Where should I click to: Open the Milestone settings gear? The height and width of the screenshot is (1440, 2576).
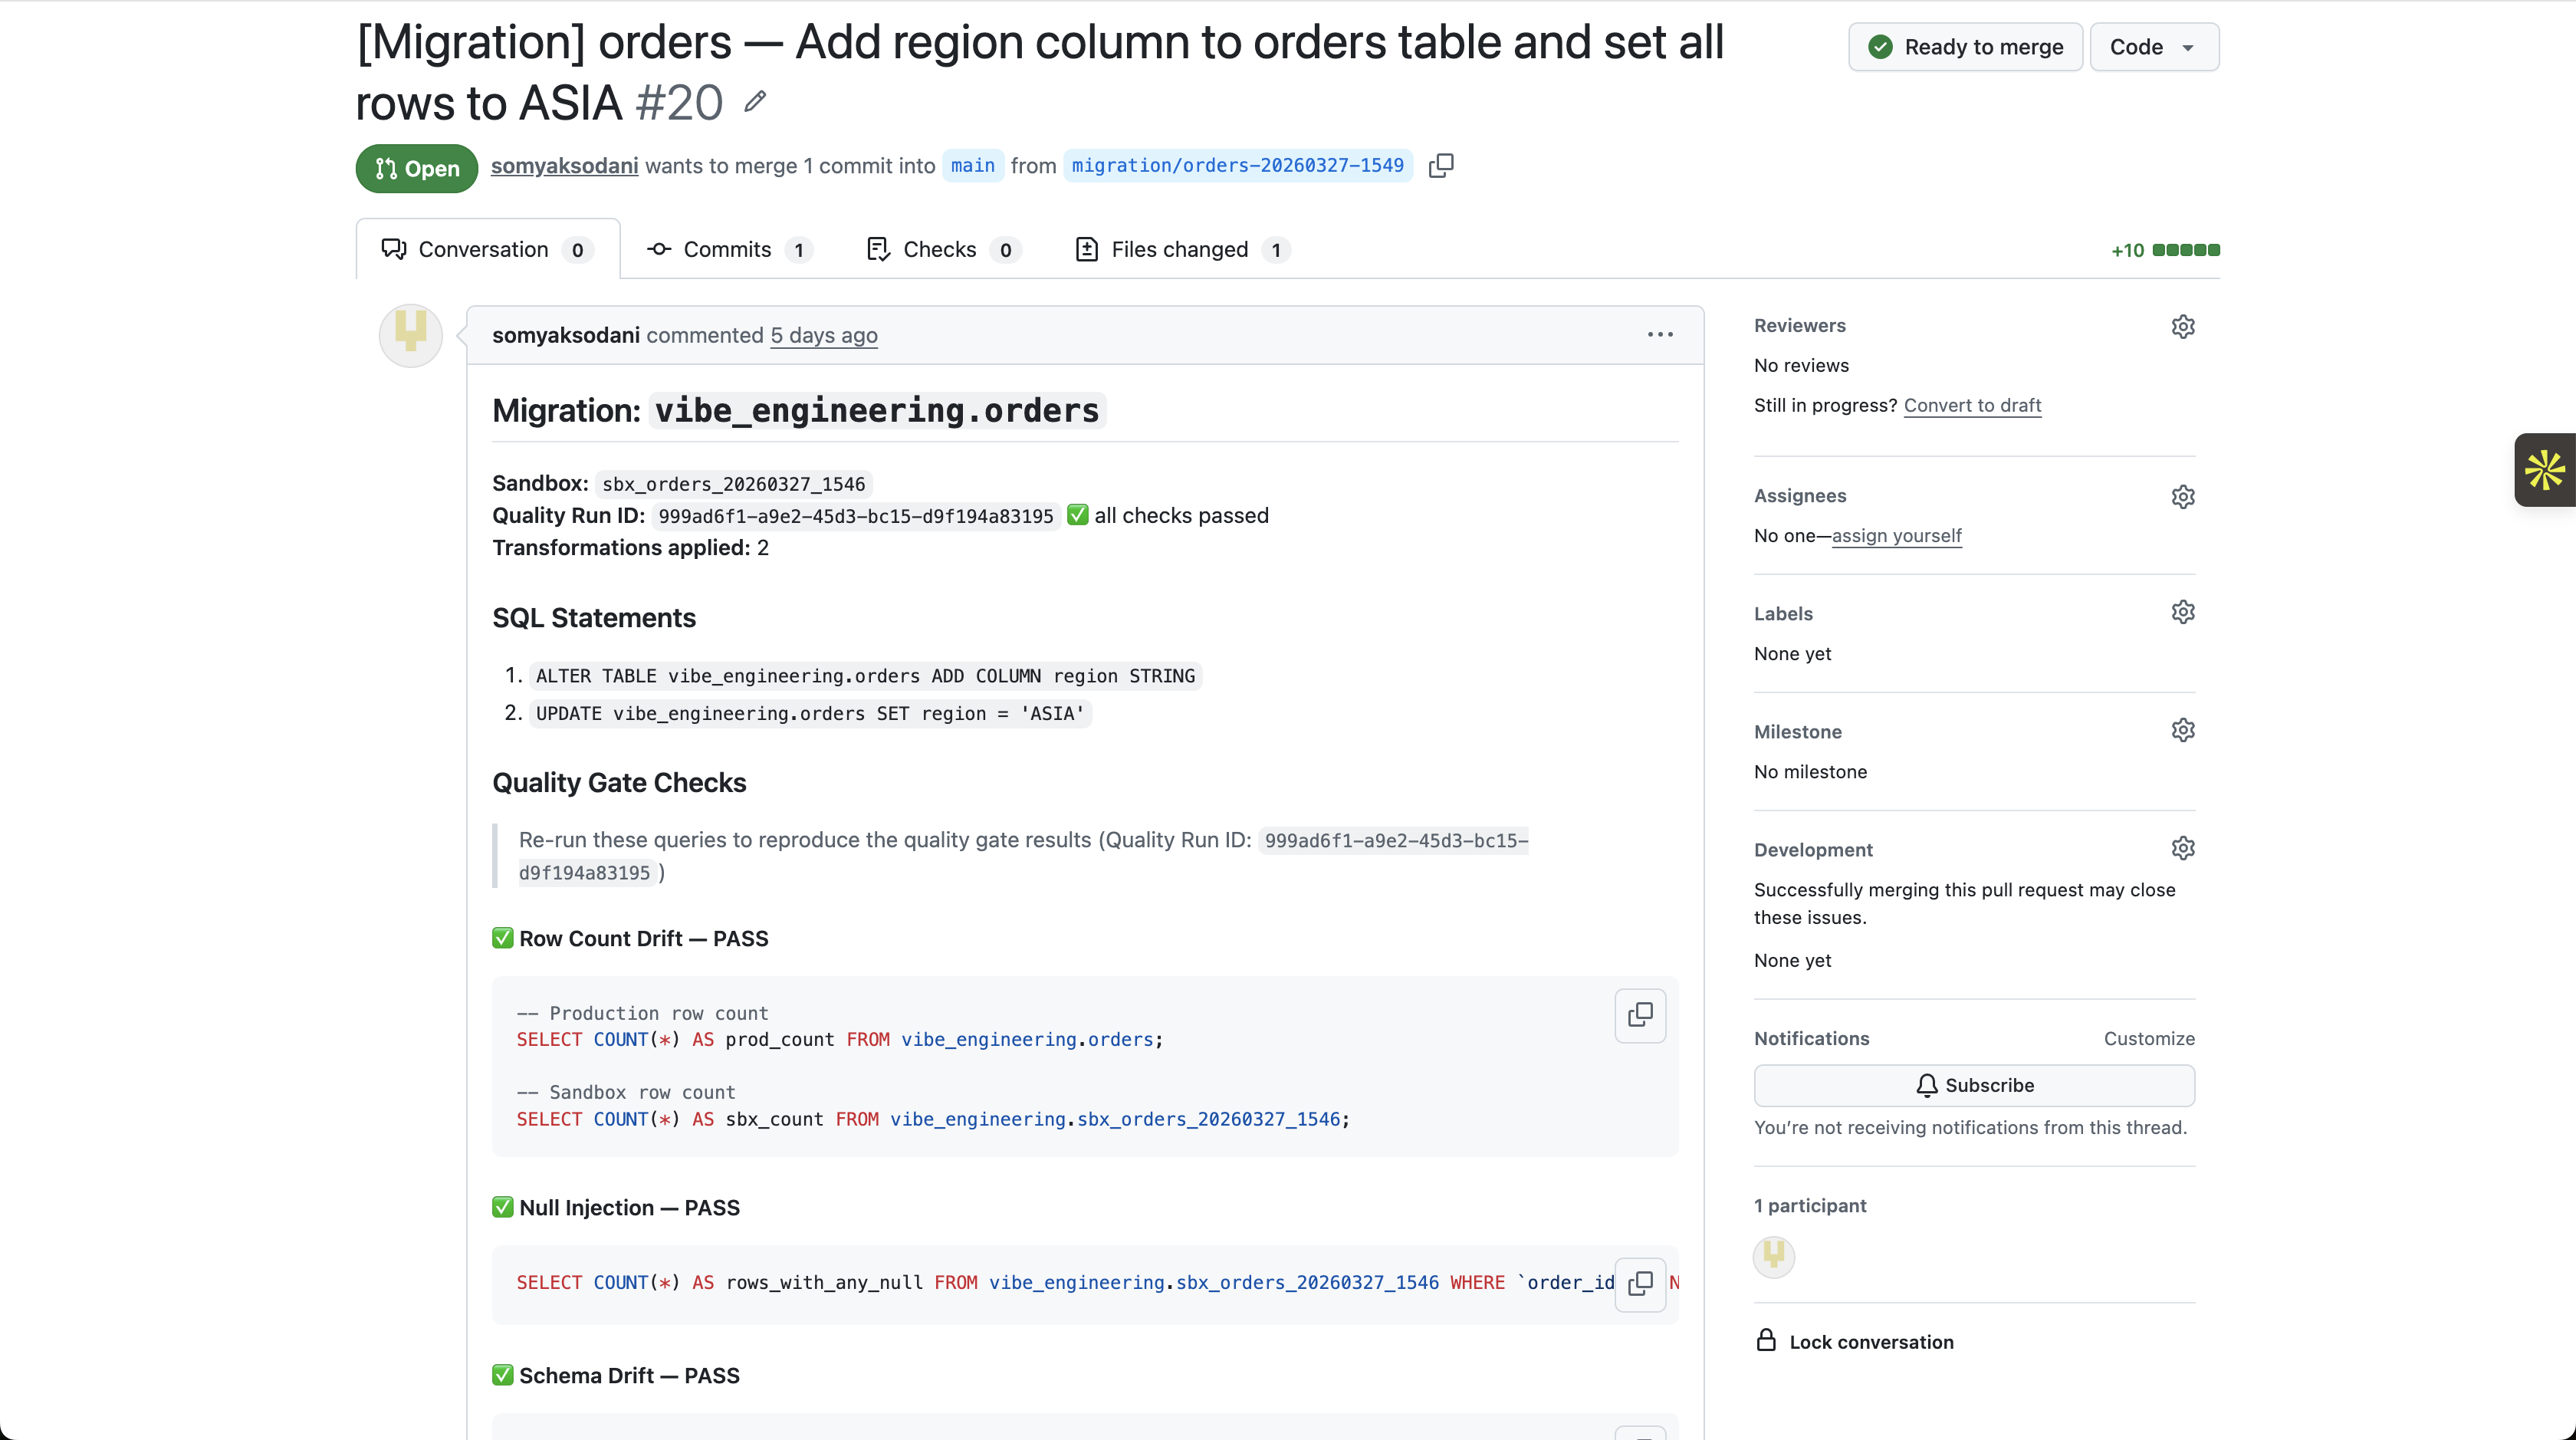point(2183,730)
